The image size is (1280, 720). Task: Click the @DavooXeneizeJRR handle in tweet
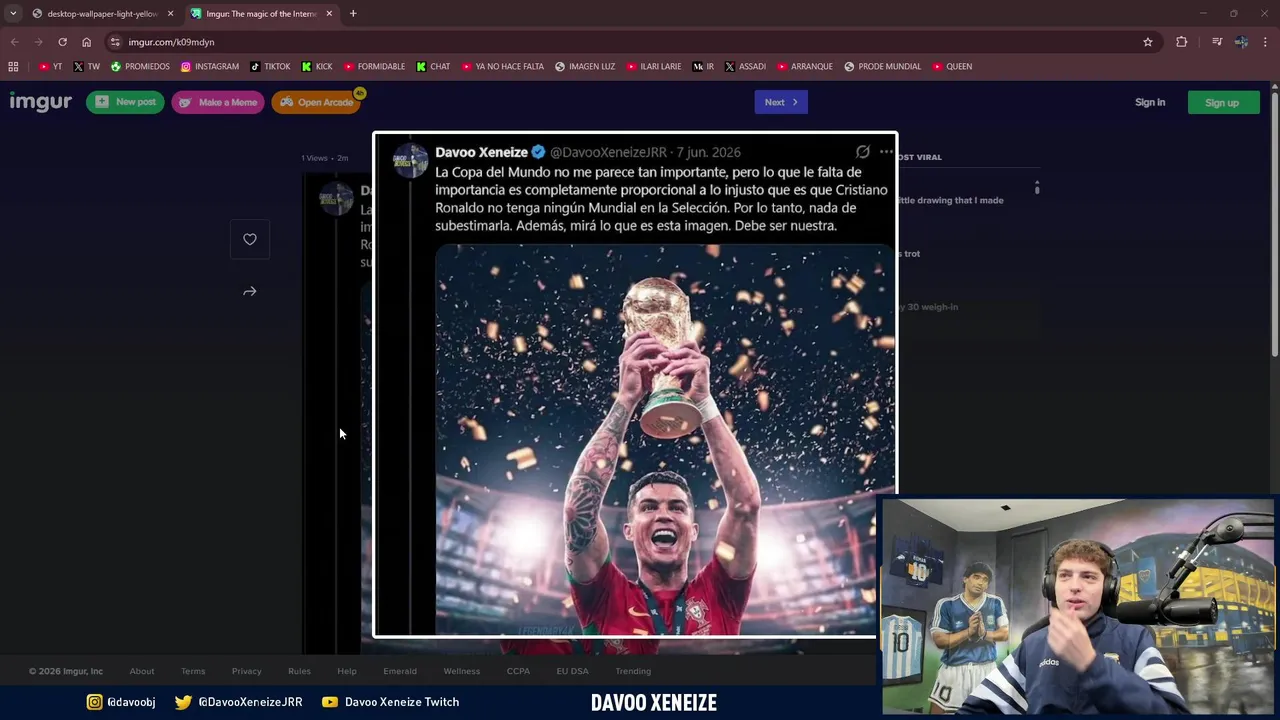[x=608, y=152]
